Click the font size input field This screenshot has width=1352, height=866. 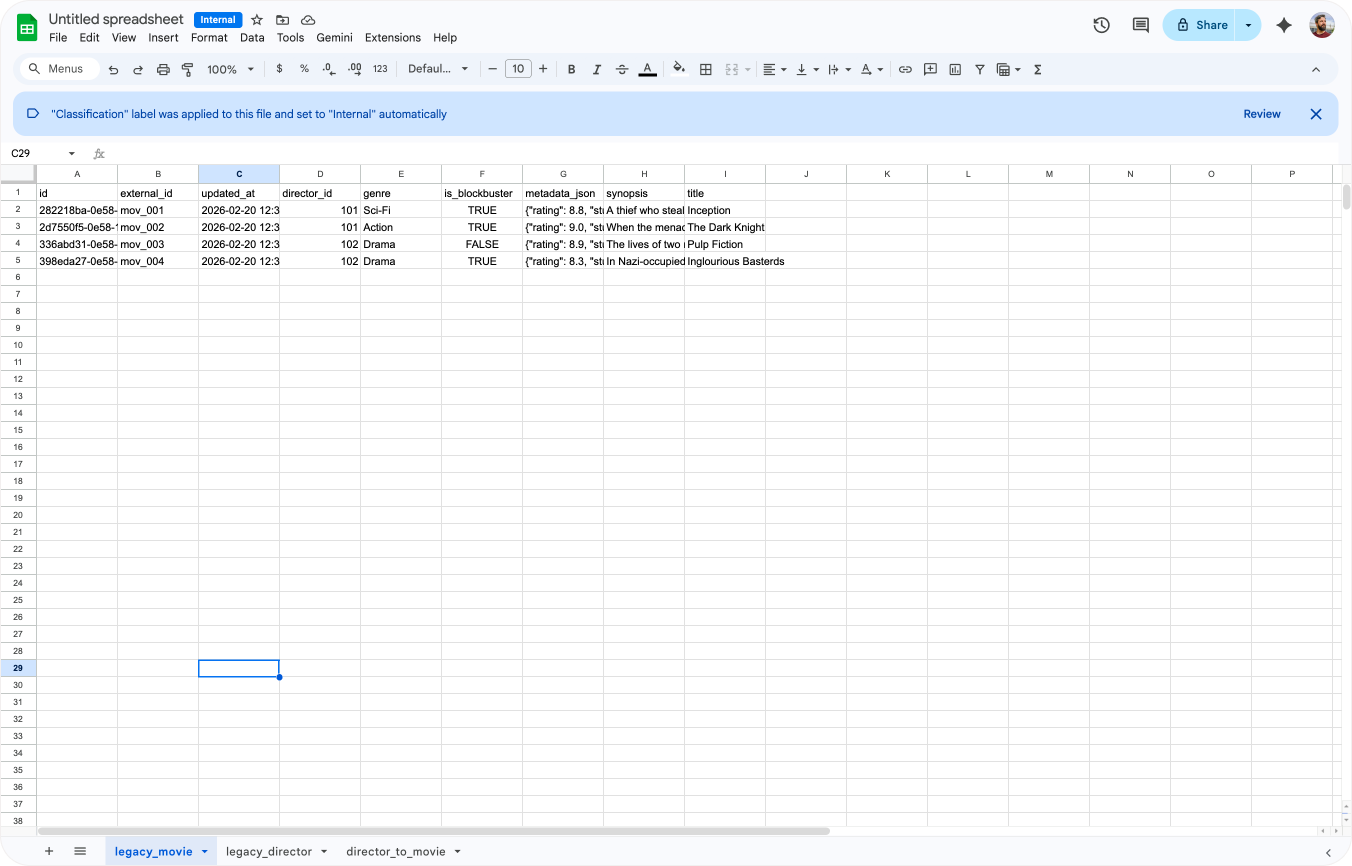click(x=518, y=69)
